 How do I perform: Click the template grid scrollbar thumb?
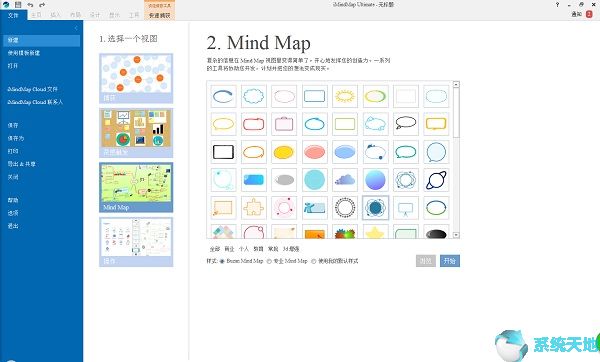(x=456, y=113)
